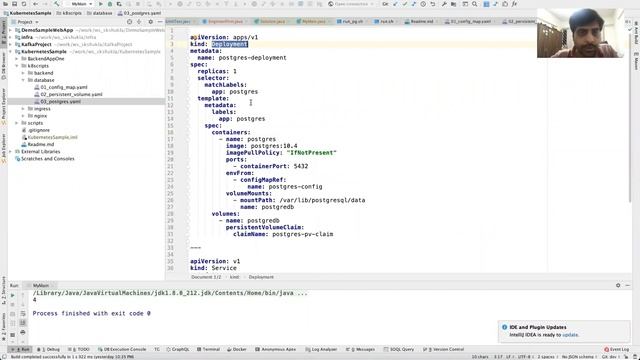The image size is (640, 360).
Task: Collapse the database folder
Action: click(23, 80)
